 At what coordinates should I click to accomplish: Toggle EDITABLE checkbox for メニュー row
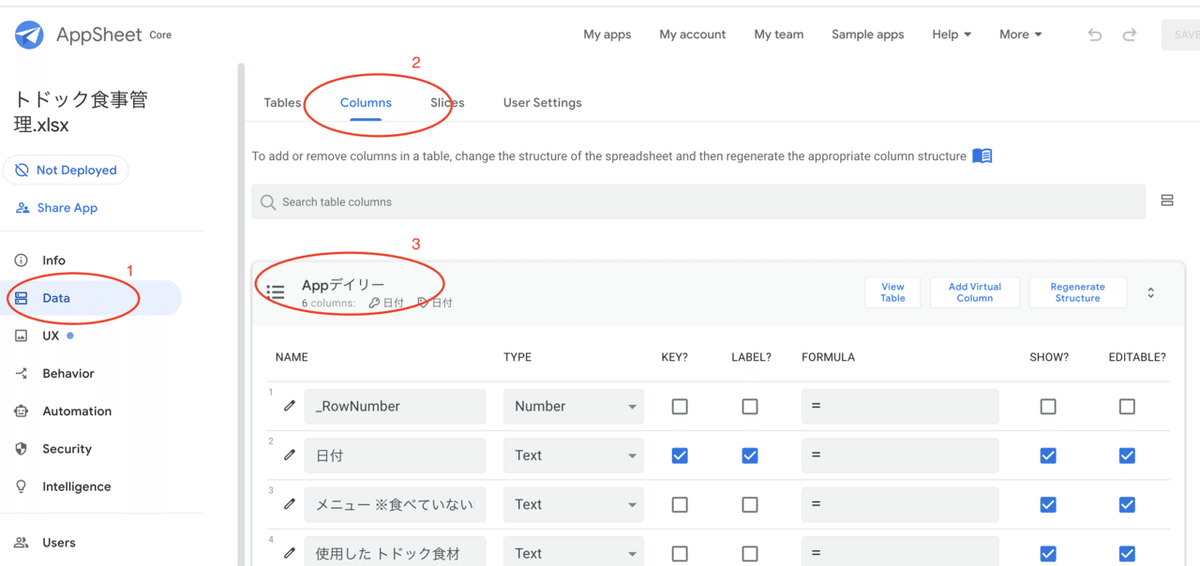[x=1127, y=504]
